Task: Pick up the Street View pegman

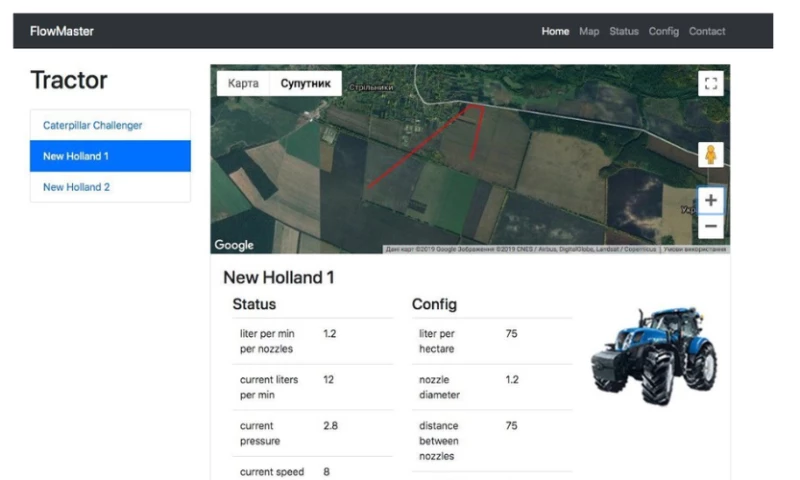Action: 711,155
